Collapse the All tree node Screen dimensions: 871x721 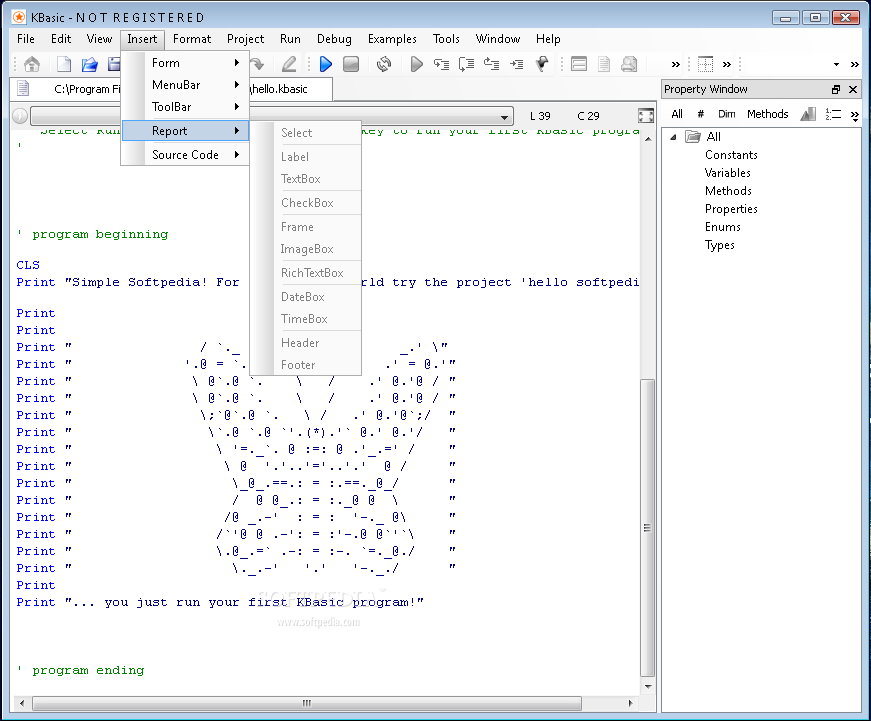[673, 137]
